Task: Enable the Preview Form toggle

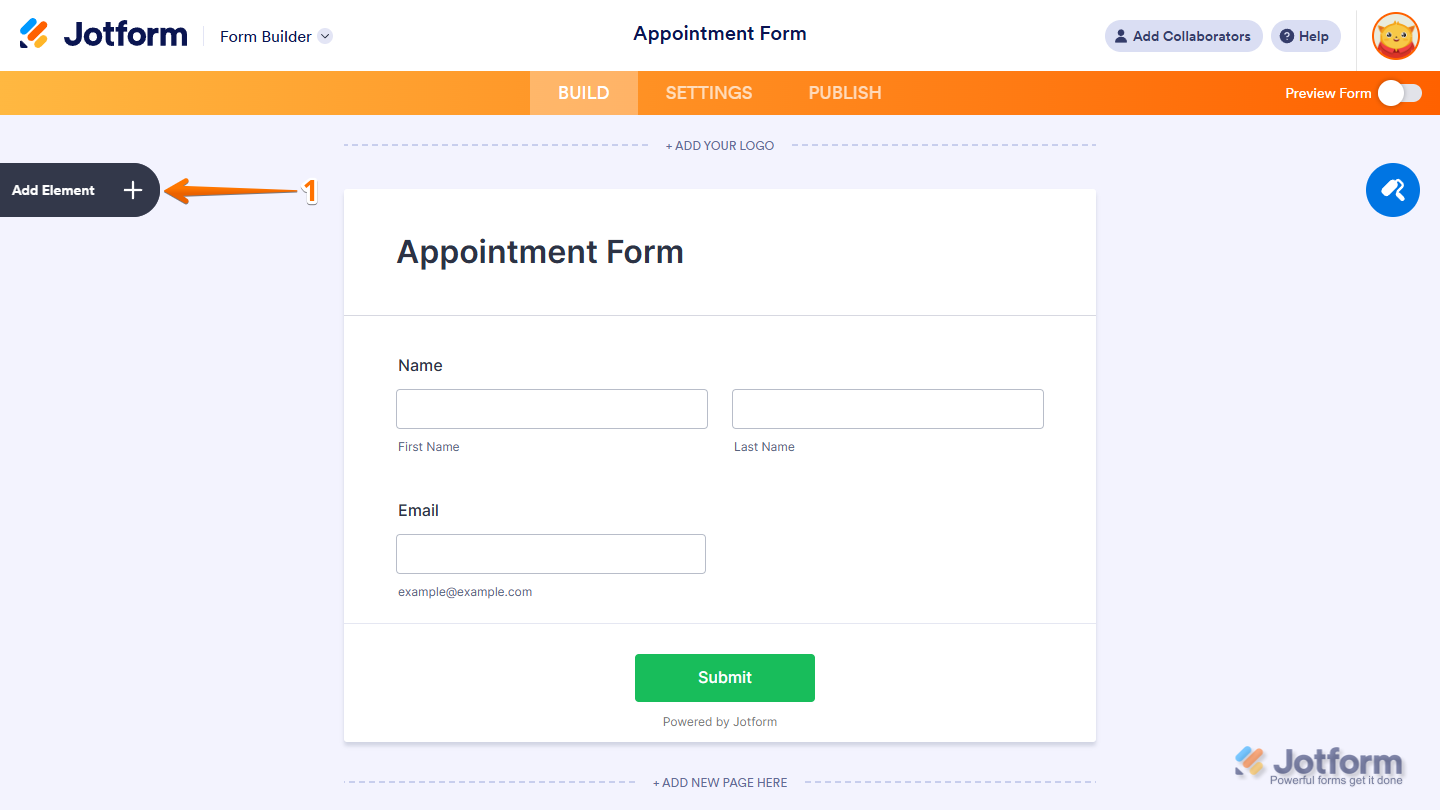Action: (x=1399, y=92)
